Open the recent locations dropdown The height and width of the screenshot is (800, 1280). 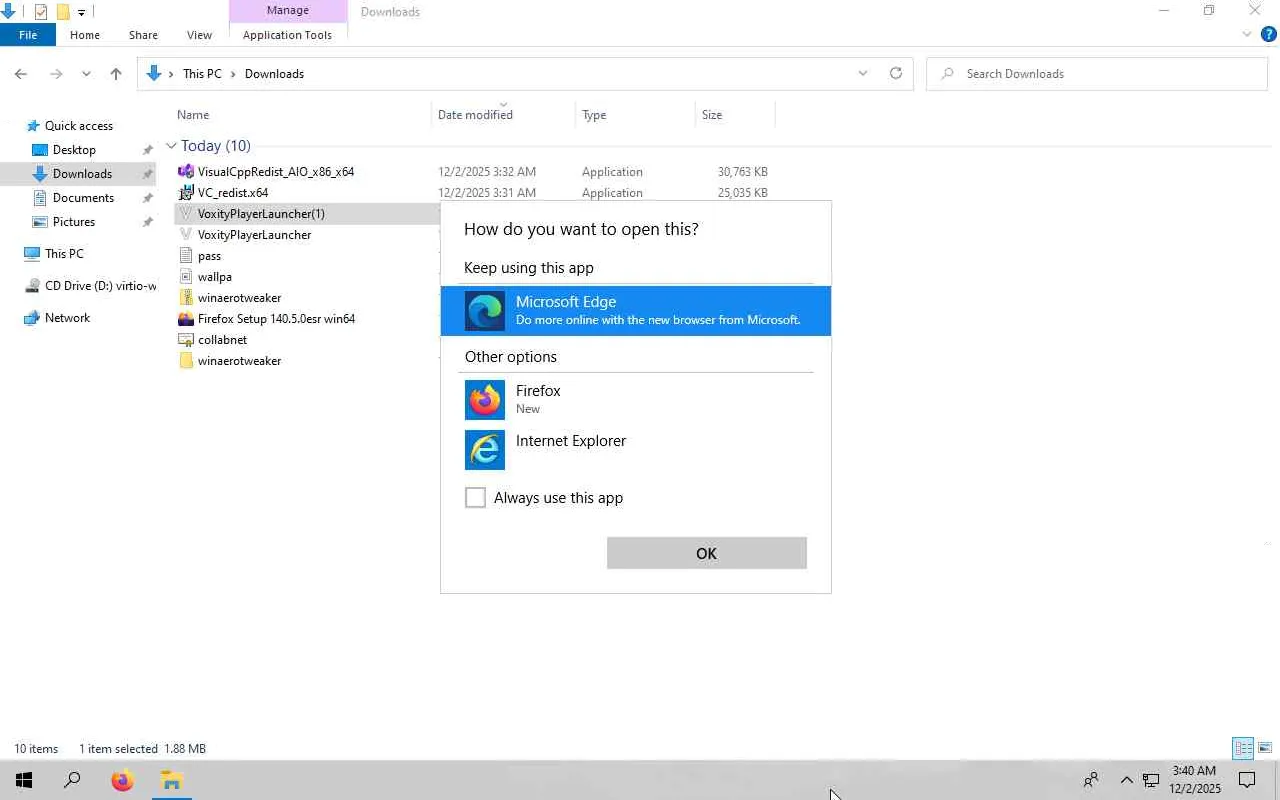point(87,74)
